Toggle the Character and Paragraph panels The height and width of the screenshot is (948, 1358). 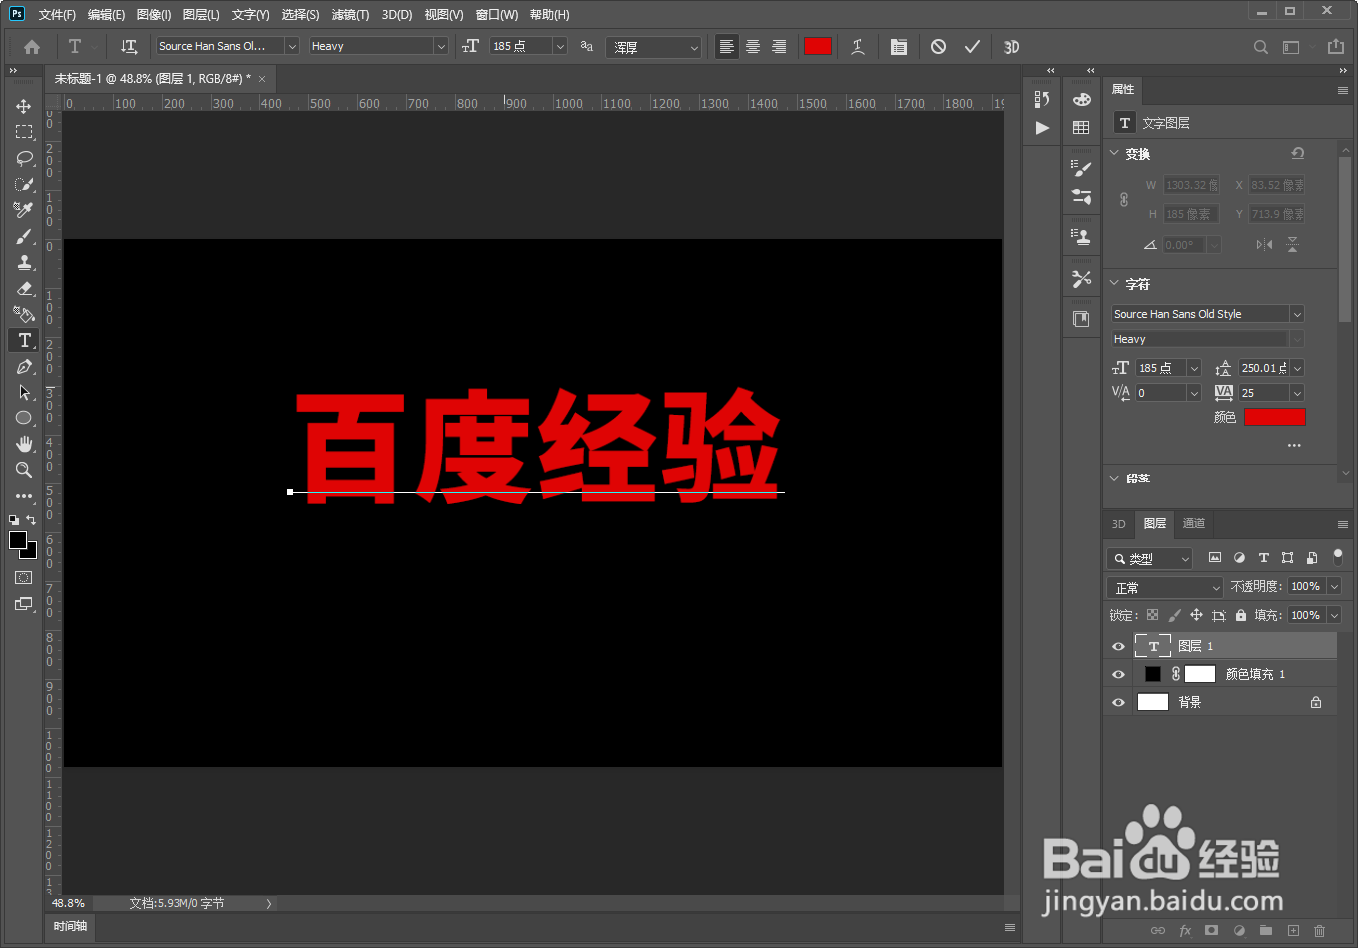[x=898, y=46]
